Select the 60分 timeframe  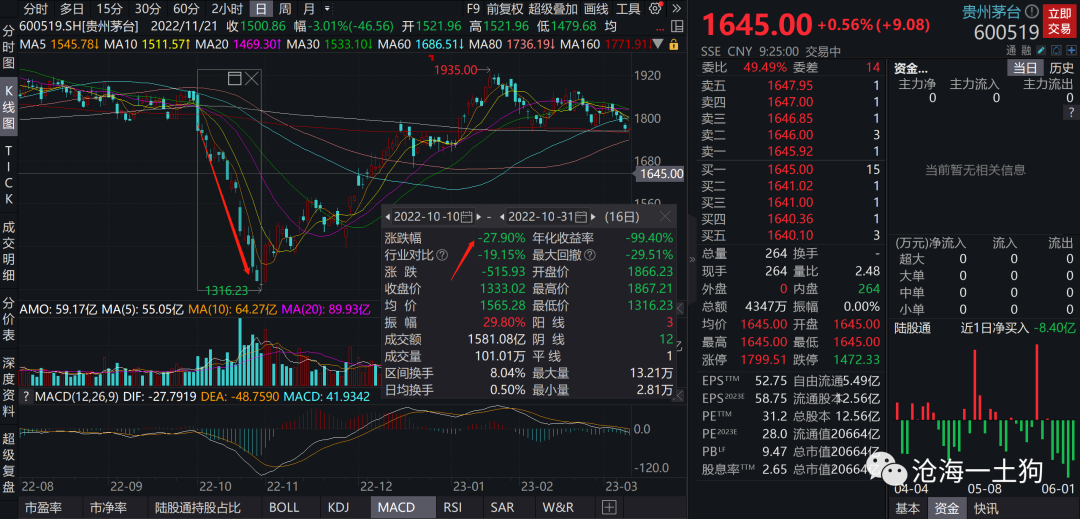(x=185, y=9)
